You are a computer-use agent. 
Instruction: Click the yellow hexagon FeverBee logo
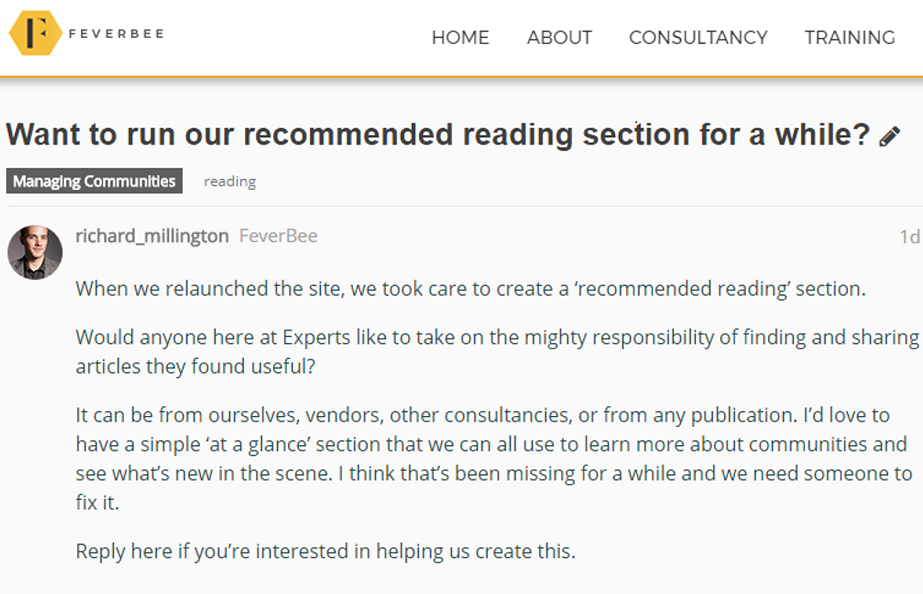[x=35, y=33]
